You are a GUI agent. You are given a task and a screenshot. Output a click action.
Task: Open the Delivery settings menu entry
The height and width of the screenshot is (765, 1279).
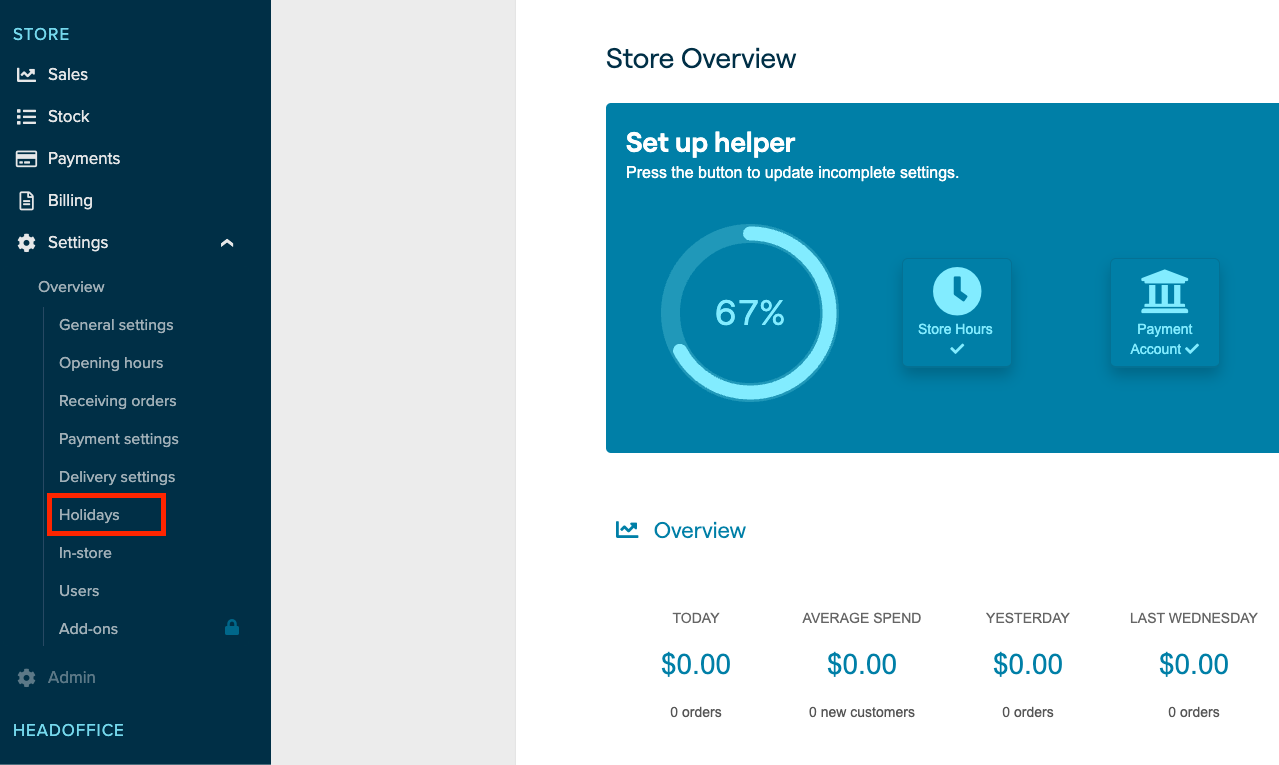point(116,476)
